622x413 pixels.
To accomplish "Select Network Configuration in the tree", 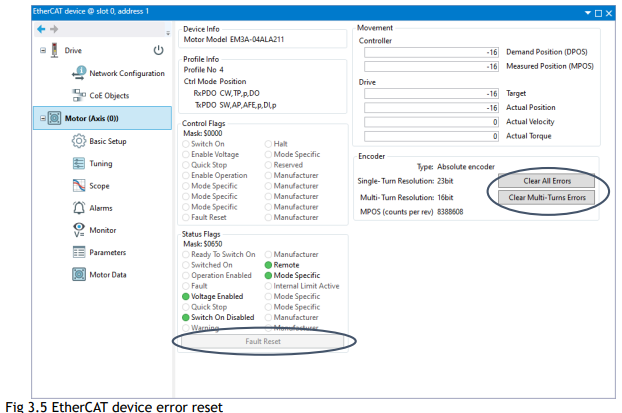I will coord(127,73).
